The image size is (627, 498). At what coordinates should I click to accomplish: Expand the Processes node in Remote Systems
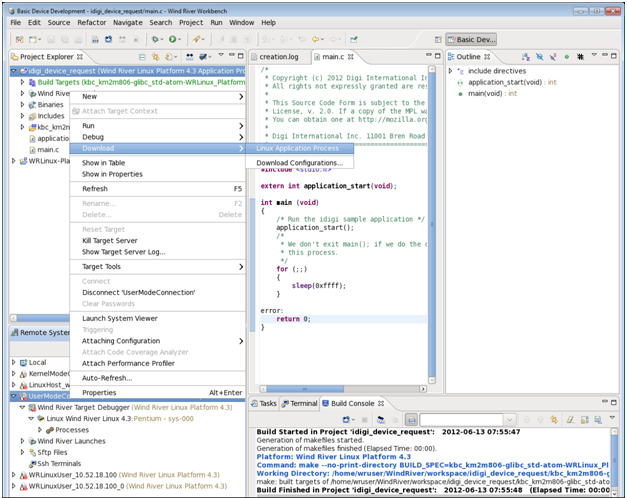pos(39,430)
